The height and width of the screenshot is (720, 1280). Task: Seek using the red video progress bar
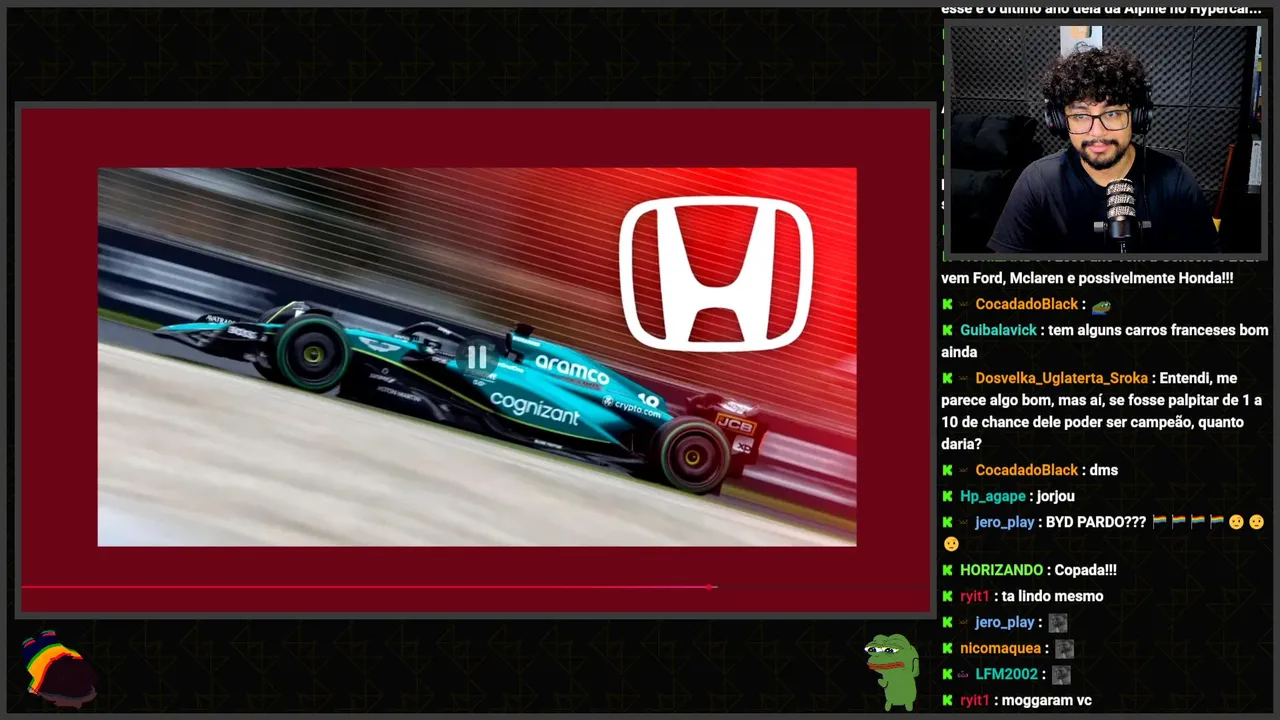[x=476, y=587]
